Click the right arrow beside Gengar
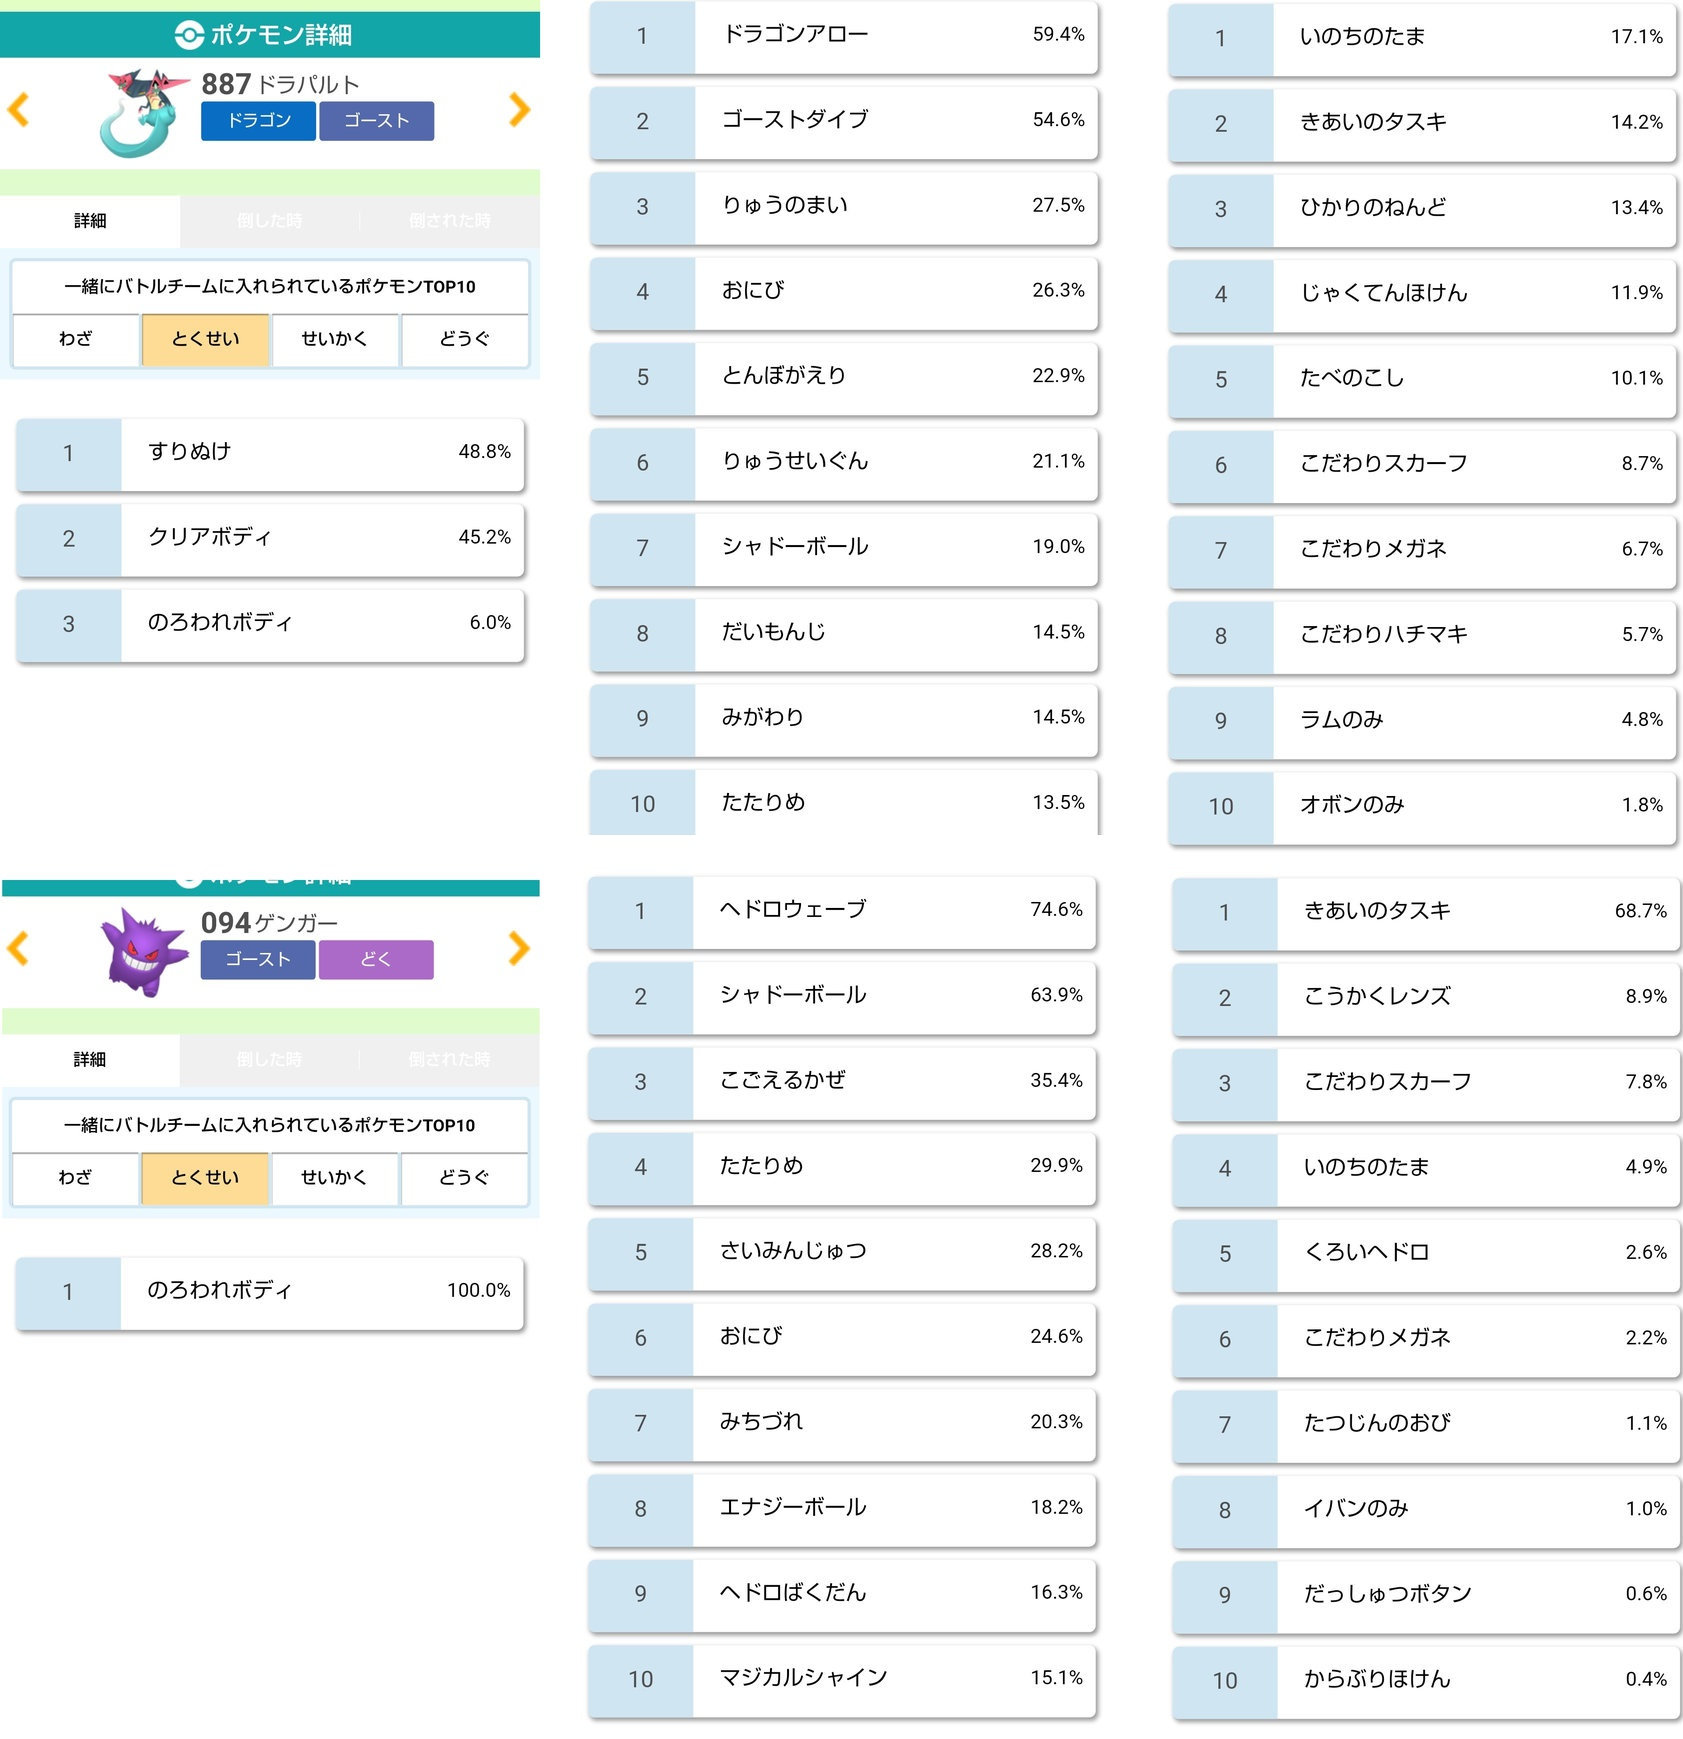The width and height of the screenshot is (1683, 1739). 518,948
